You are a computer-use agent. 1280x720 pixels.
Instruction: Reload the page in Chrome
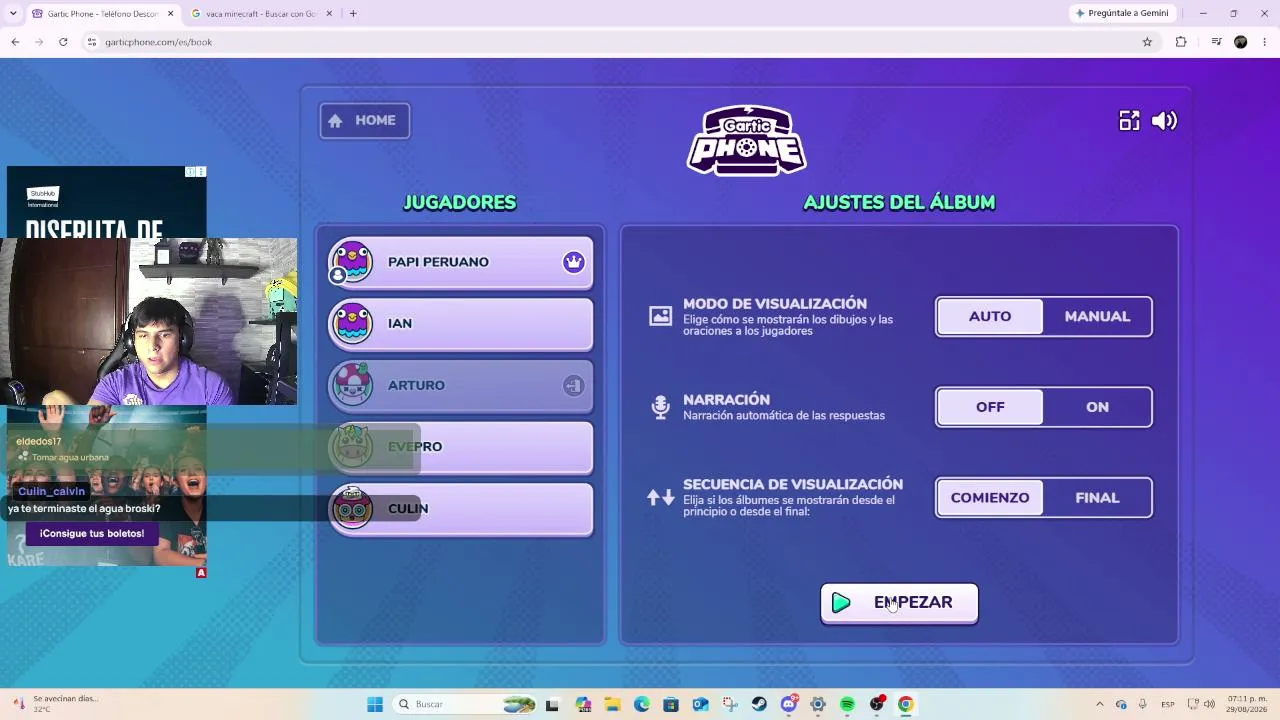(x=63, y=42)
